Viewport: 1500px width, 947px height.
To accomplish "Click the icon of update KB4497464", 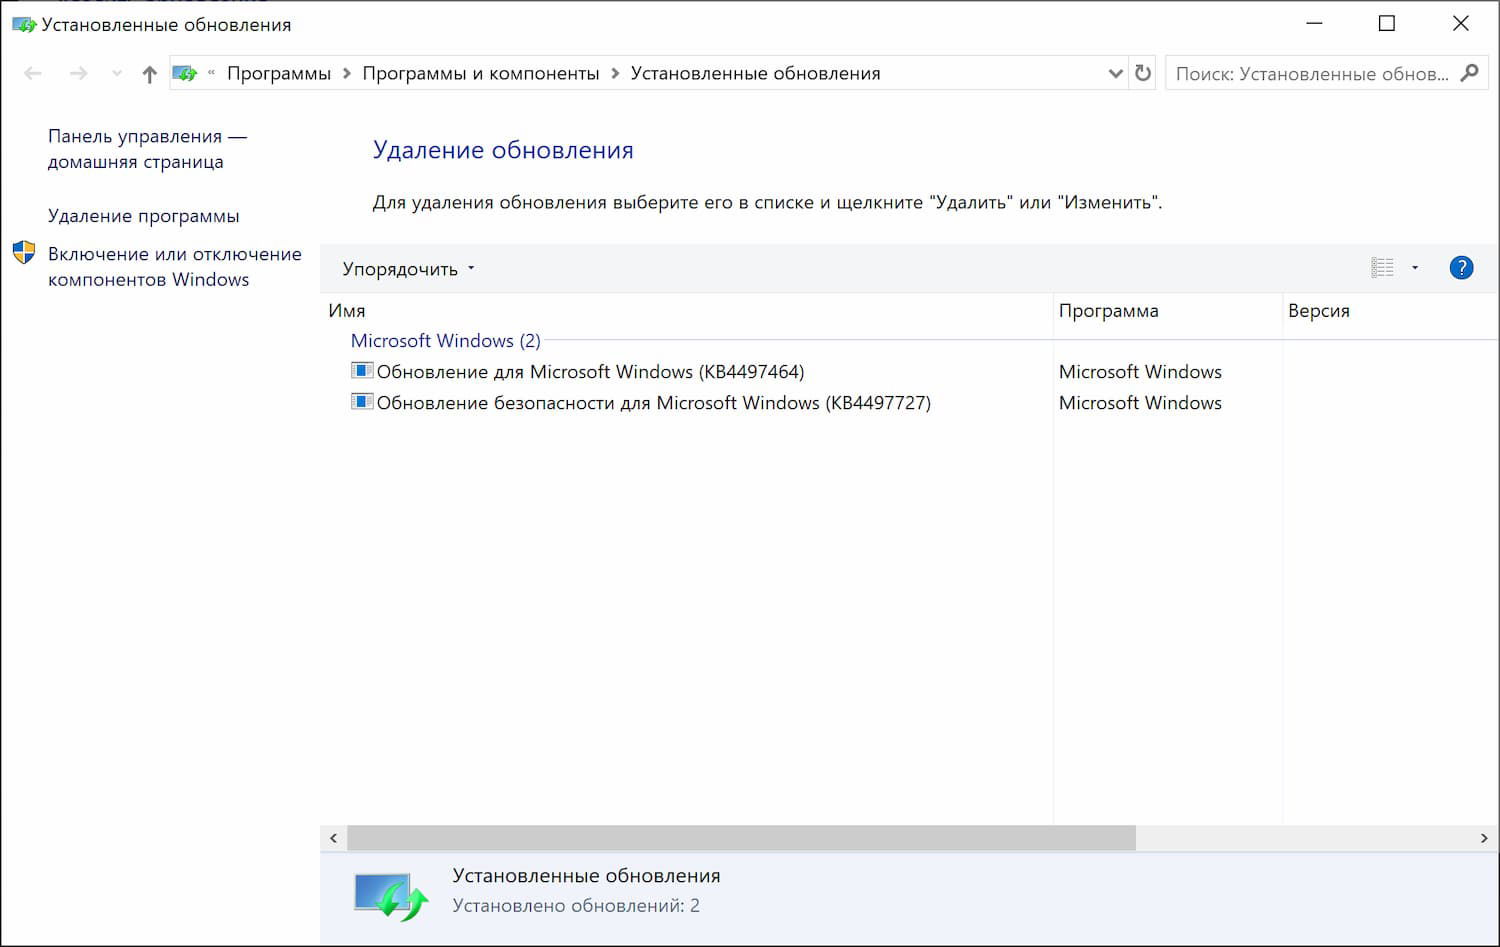I will click(361, 370).
